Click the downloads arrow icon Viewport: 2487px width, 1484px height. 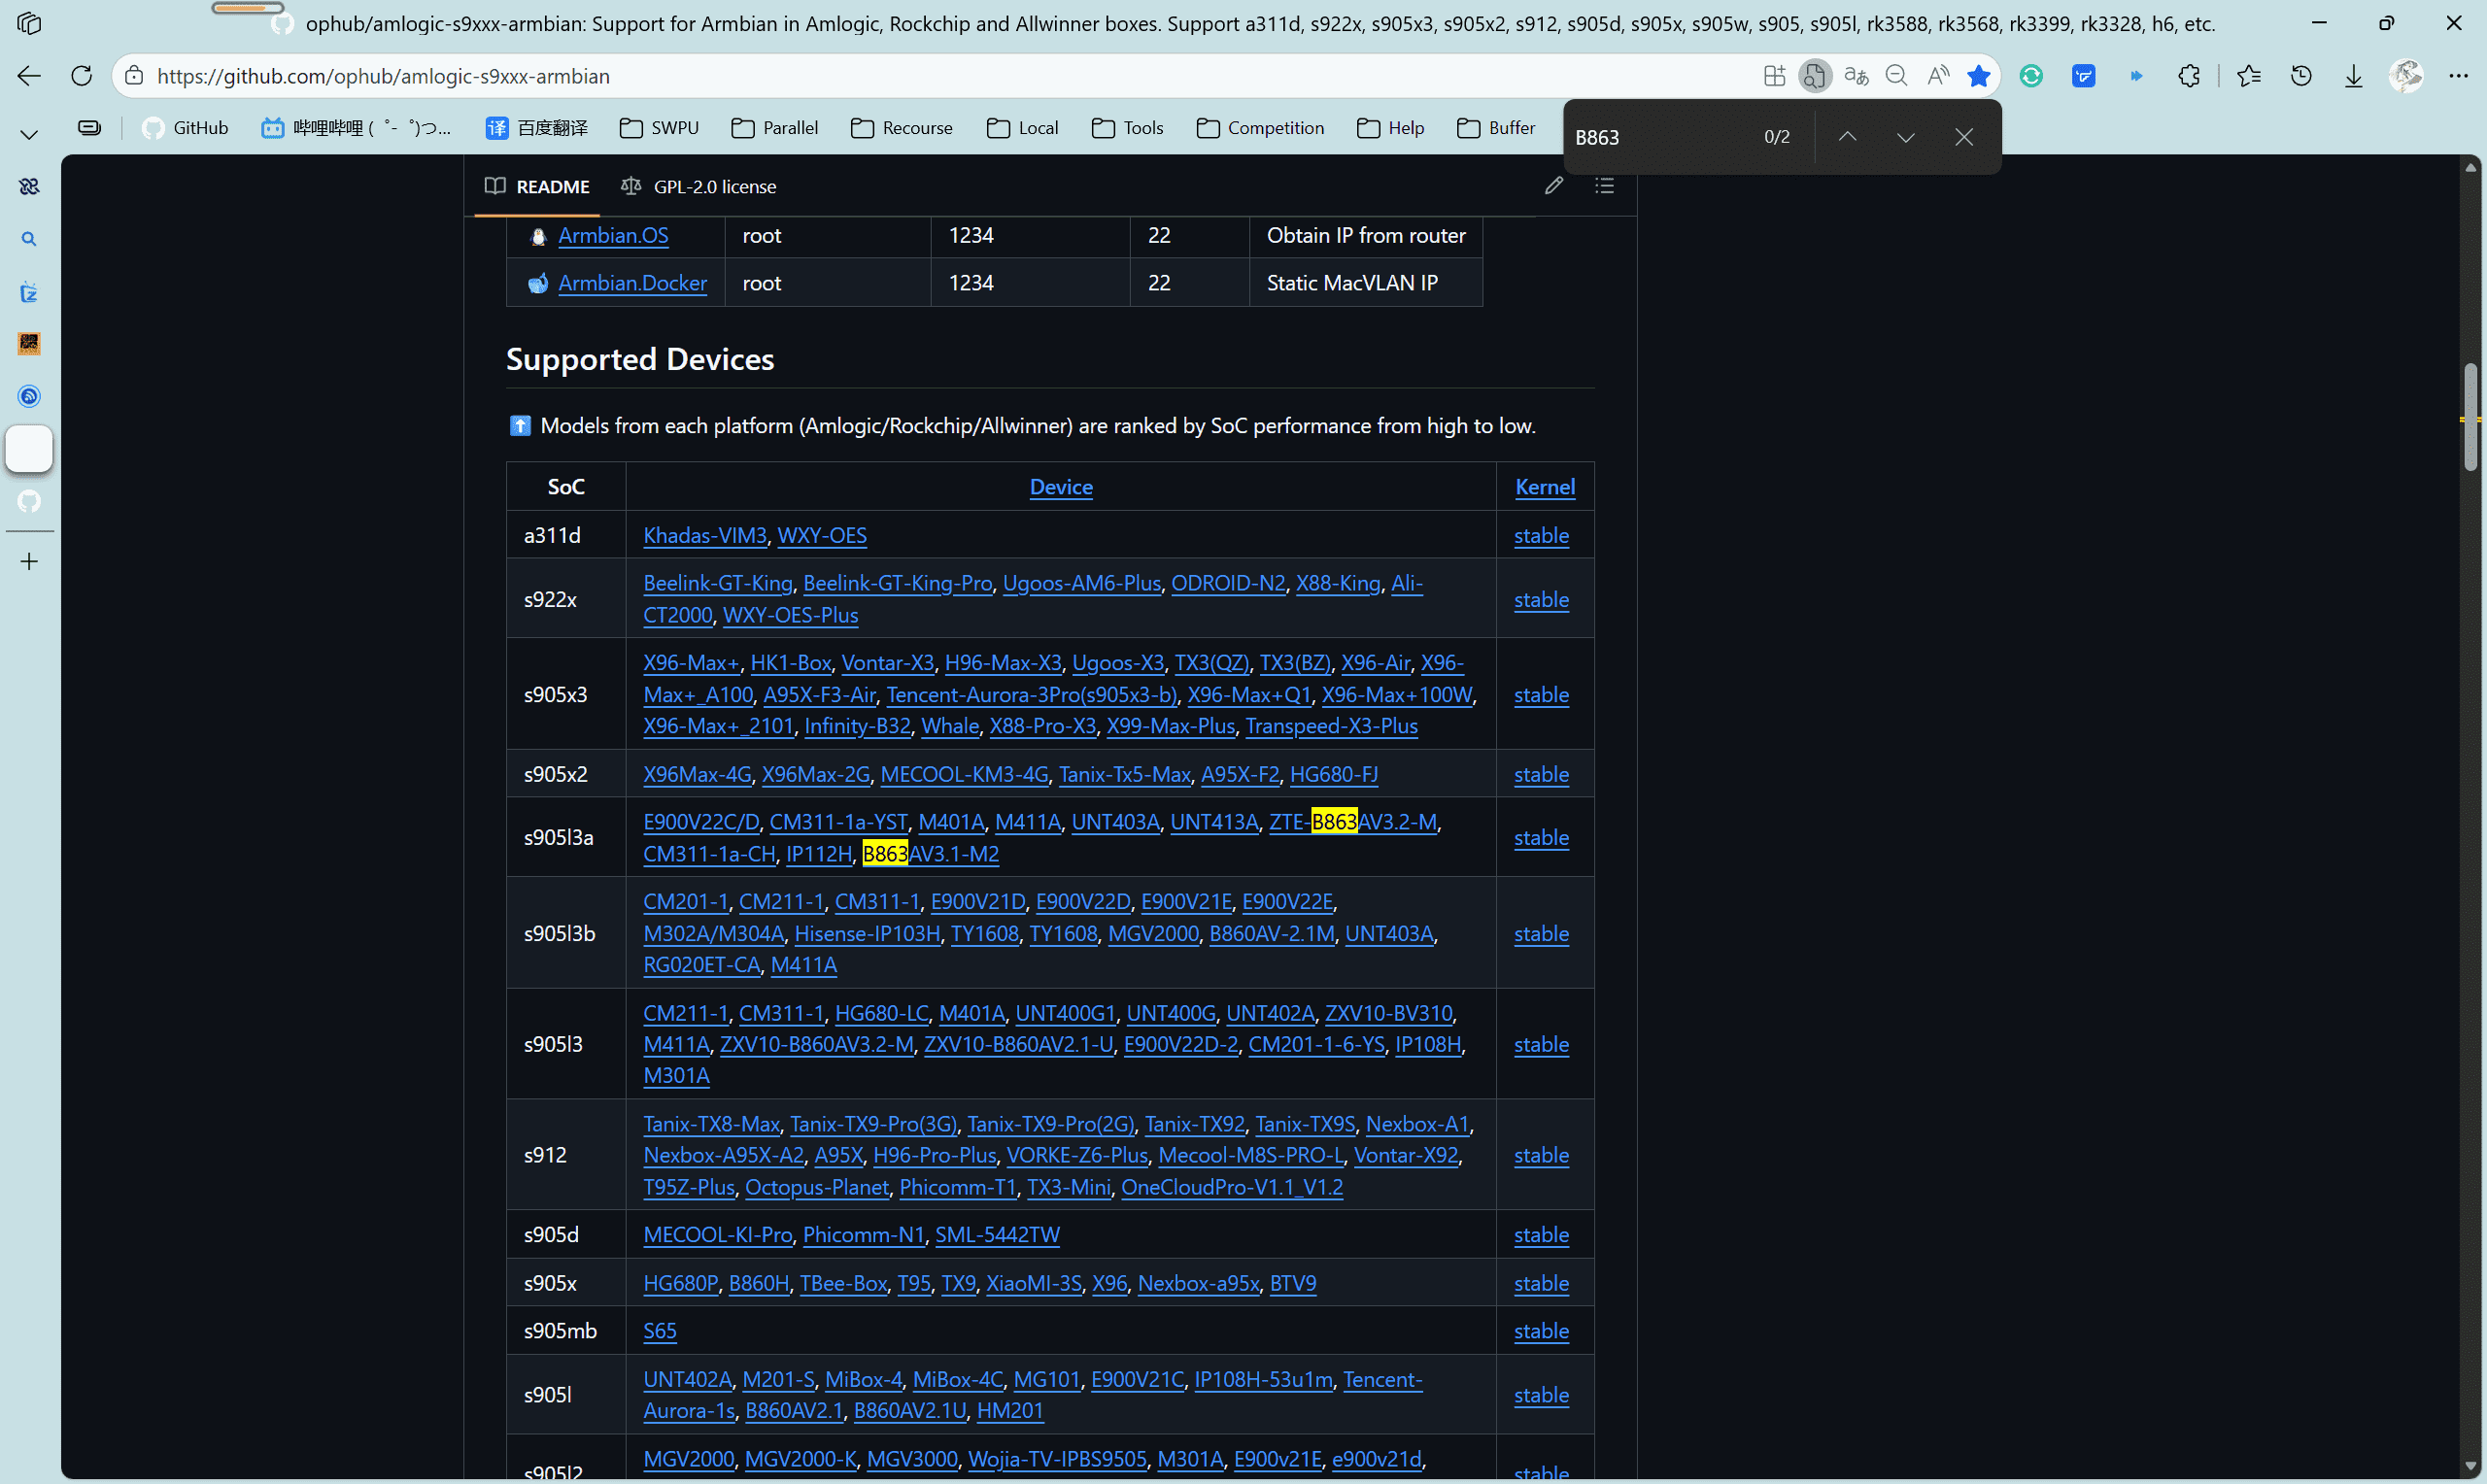click(x=2353, y=76)
